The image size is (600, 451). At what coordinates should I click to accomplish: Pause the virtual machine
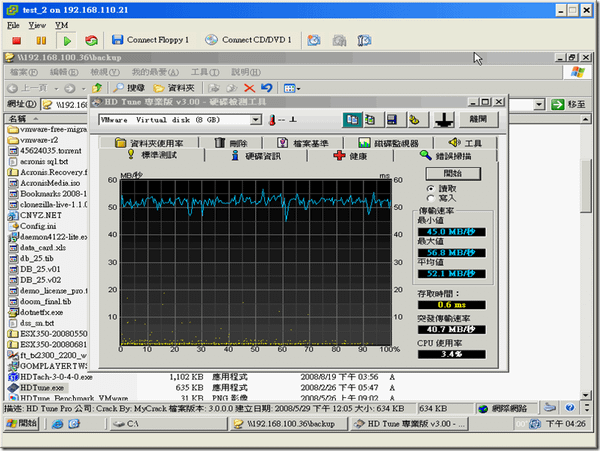point(41,40)
